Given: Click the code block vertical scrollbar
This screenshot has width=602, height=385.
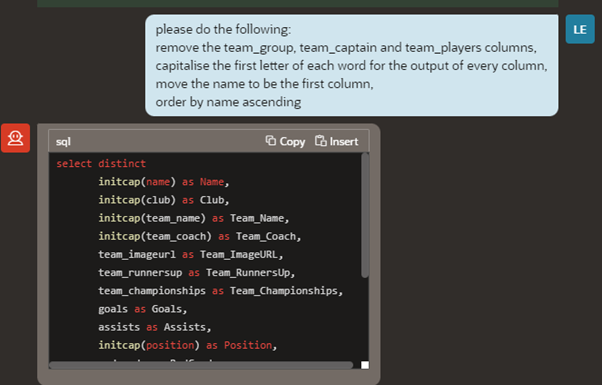Looking at the screenshot, I should [x=365, y=215].
